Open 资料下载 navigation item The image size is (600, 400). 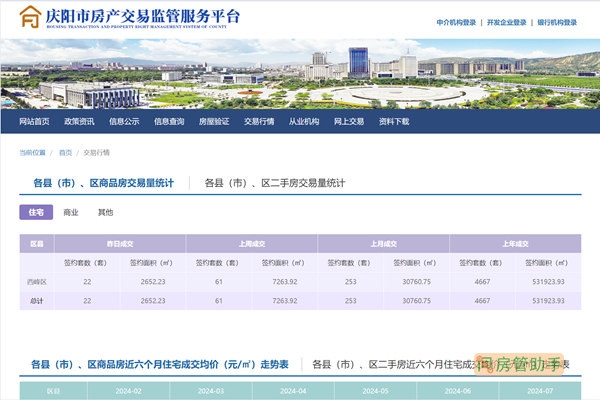tap(394, 121)
